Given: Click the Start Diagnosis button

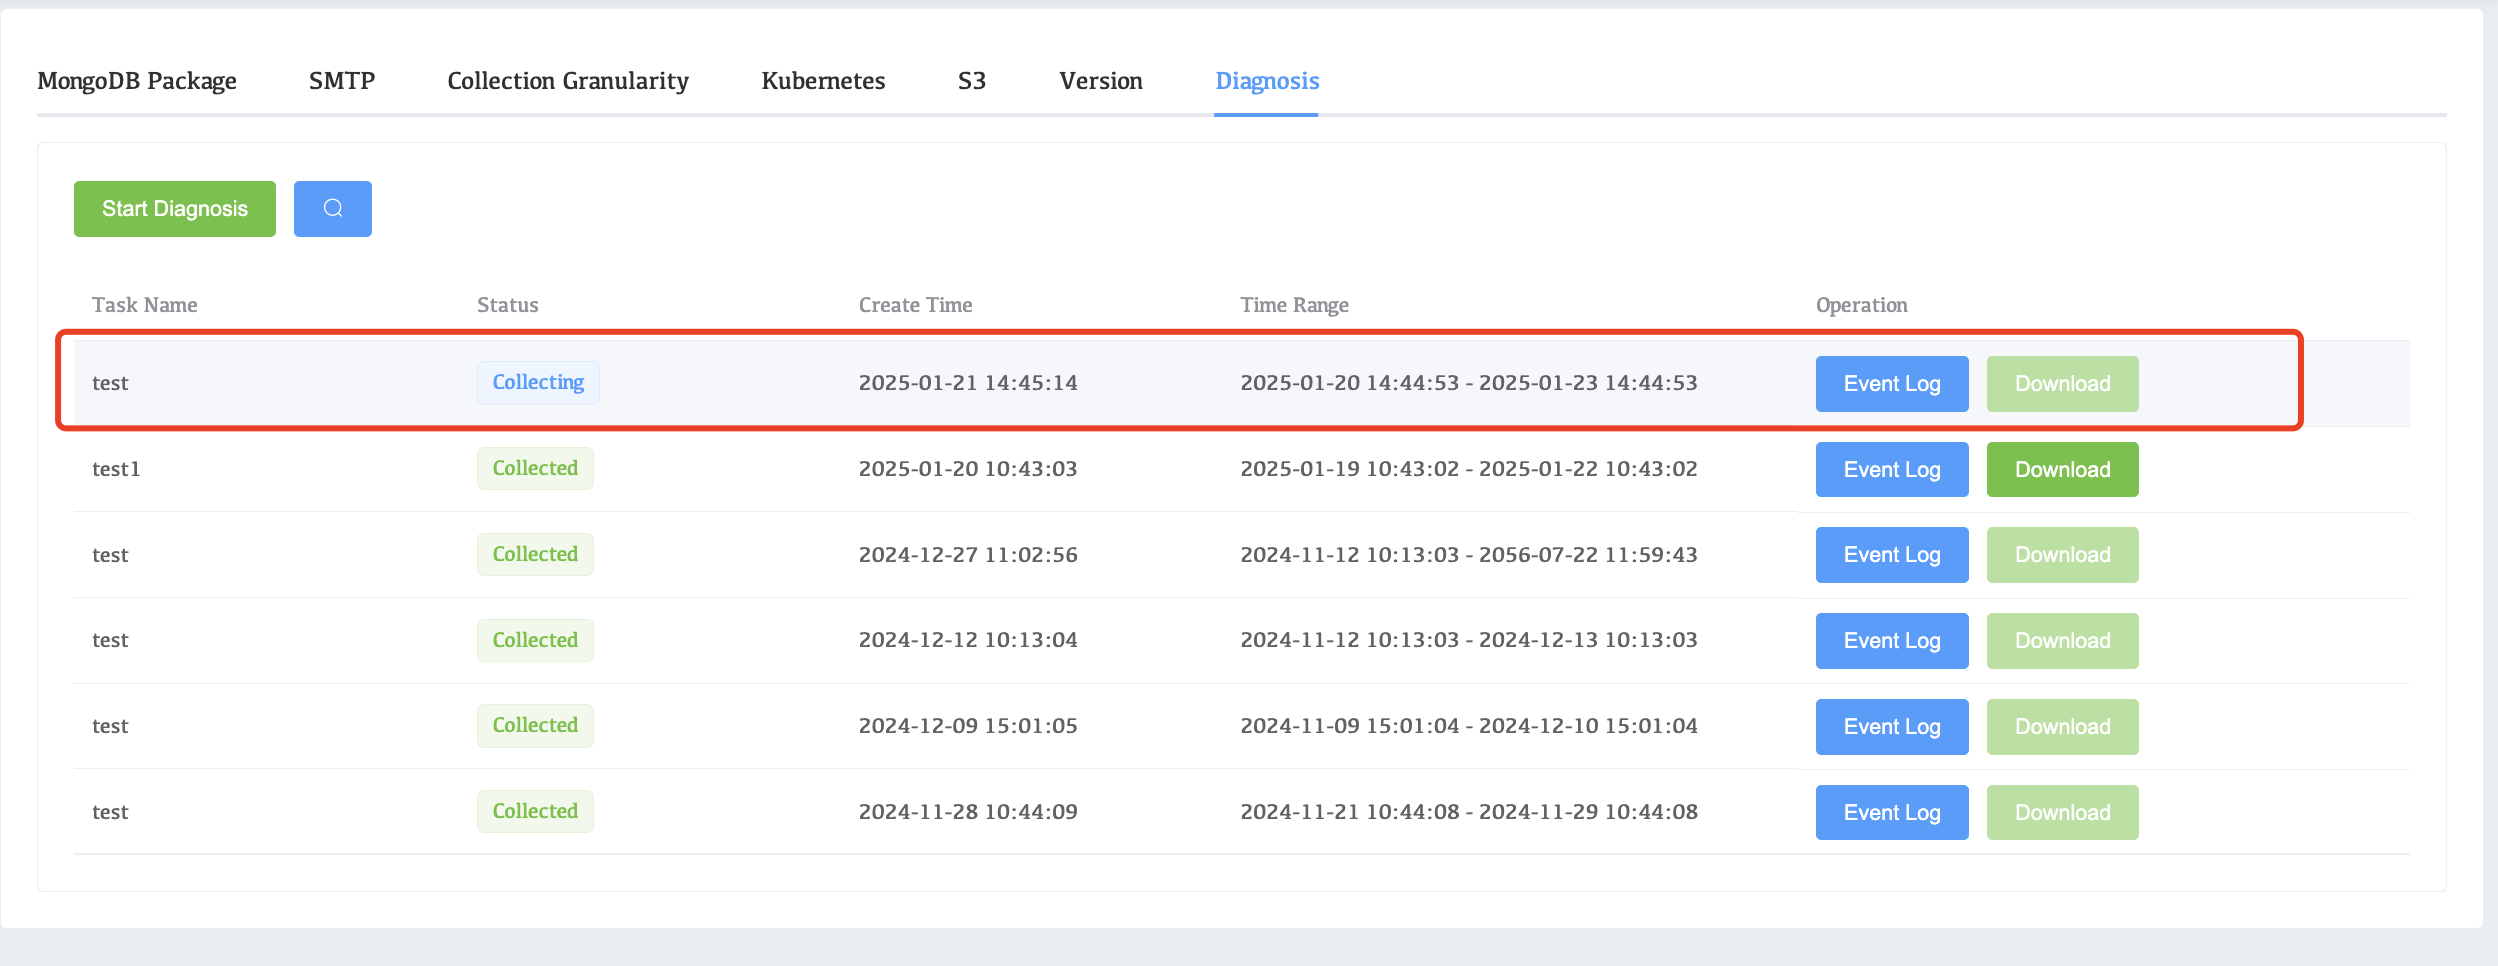Looking at the screenshot, I should click(x=175, y=209).
